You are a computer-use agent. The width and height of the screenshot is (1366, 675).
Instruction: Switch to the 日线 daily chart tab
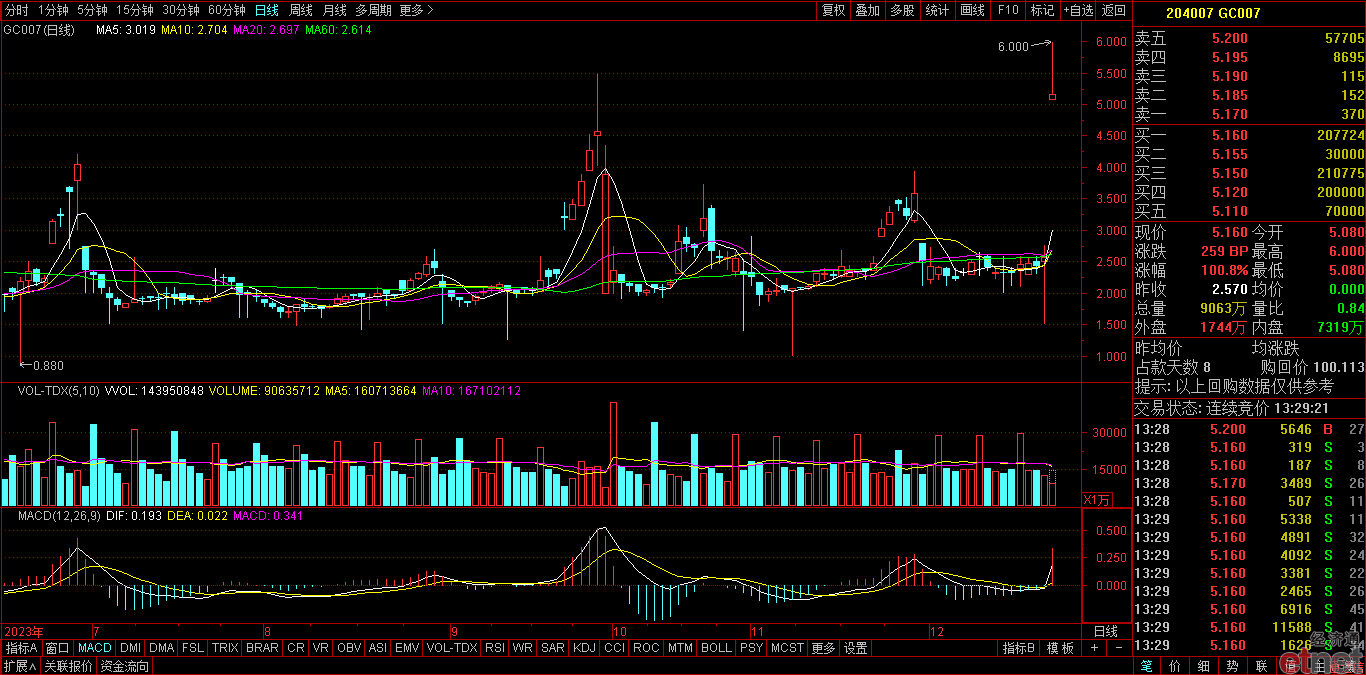pos(266,10)
